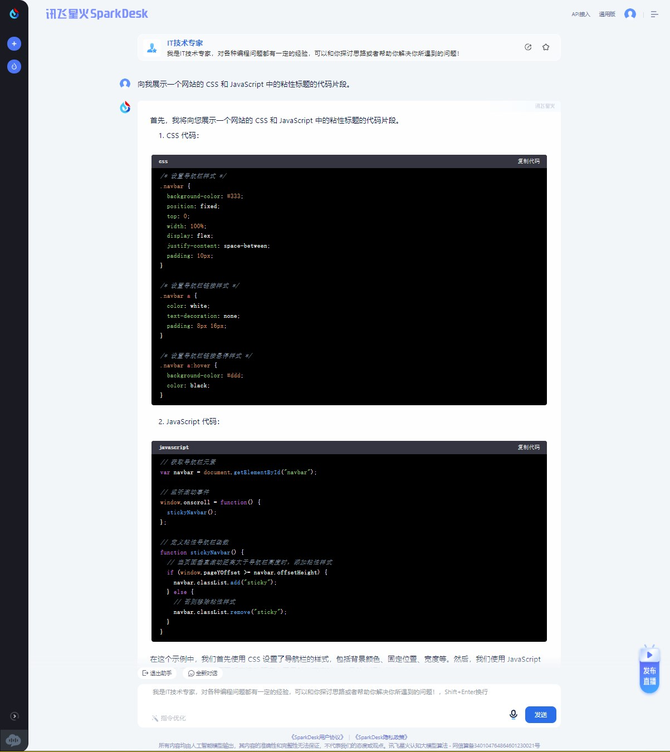The width and height of the screenshot is (670, 752).
Task: Expand the left sidebar with bottom arrow
Action: pyautogui.click(x=14, y=716)
